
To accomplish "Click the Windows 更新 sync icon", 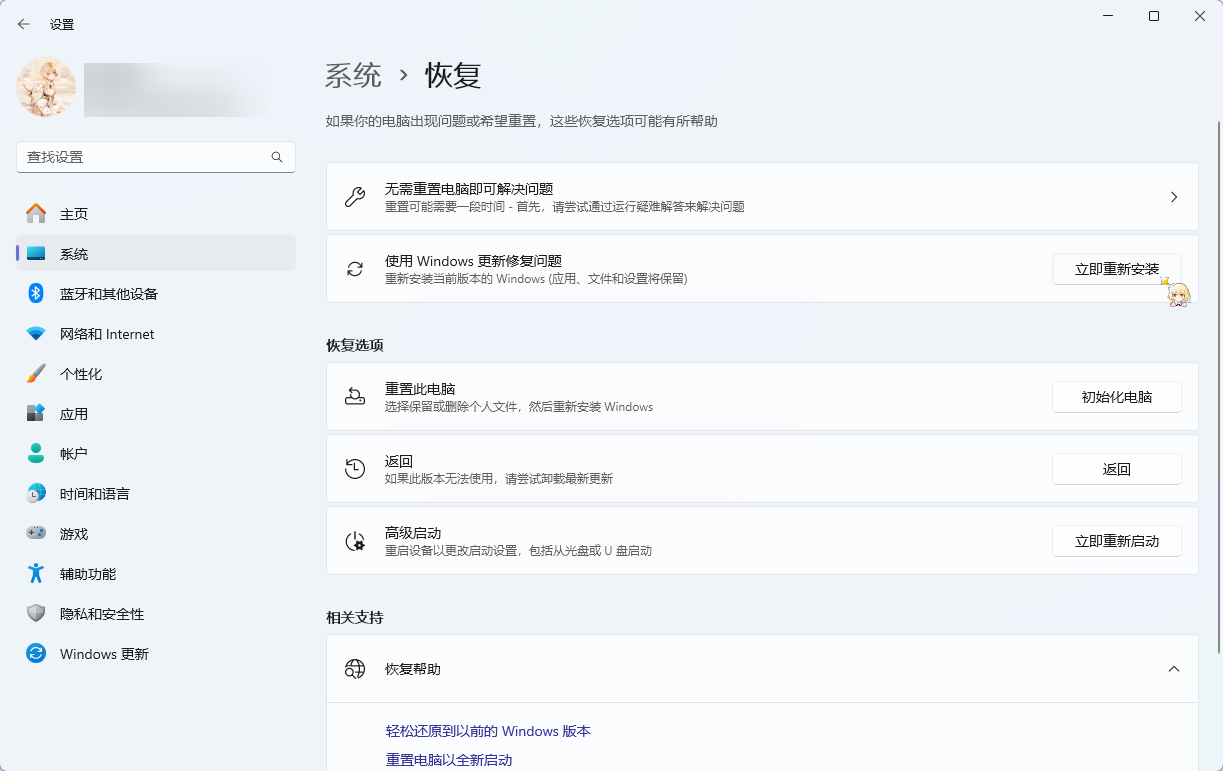I will (36, 654).
